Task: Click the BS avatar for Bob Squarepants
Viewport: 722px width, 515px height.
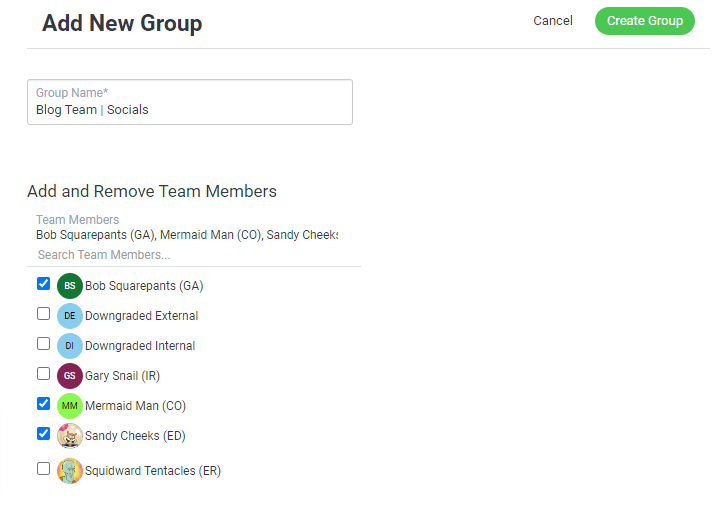Action: pos(70,286)
